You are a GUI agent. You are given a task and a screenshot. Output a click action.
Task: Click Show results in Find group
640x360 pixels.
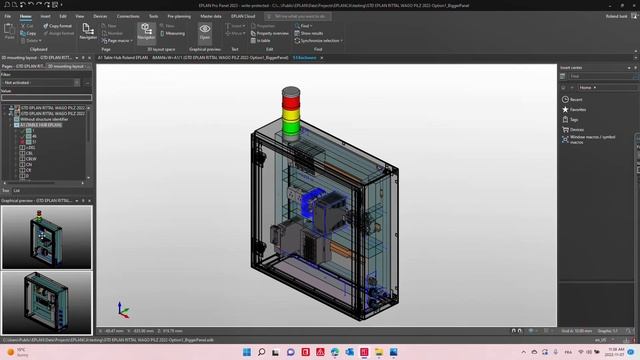click(309, 33)
